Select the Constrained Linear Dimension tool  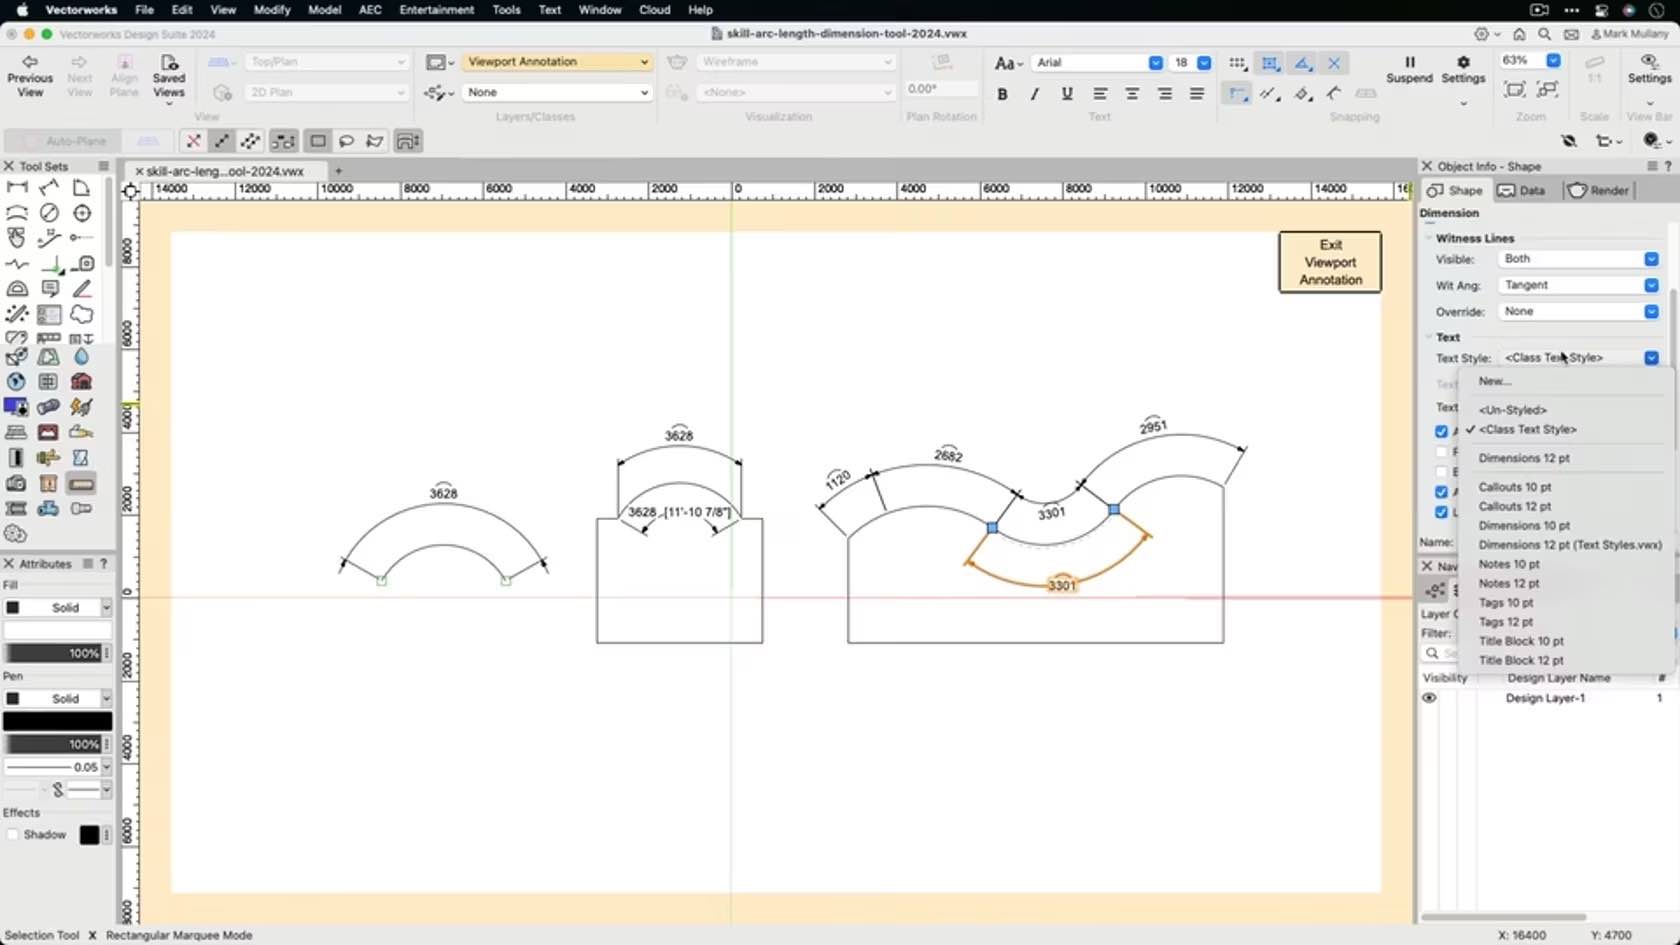point(17,187)
